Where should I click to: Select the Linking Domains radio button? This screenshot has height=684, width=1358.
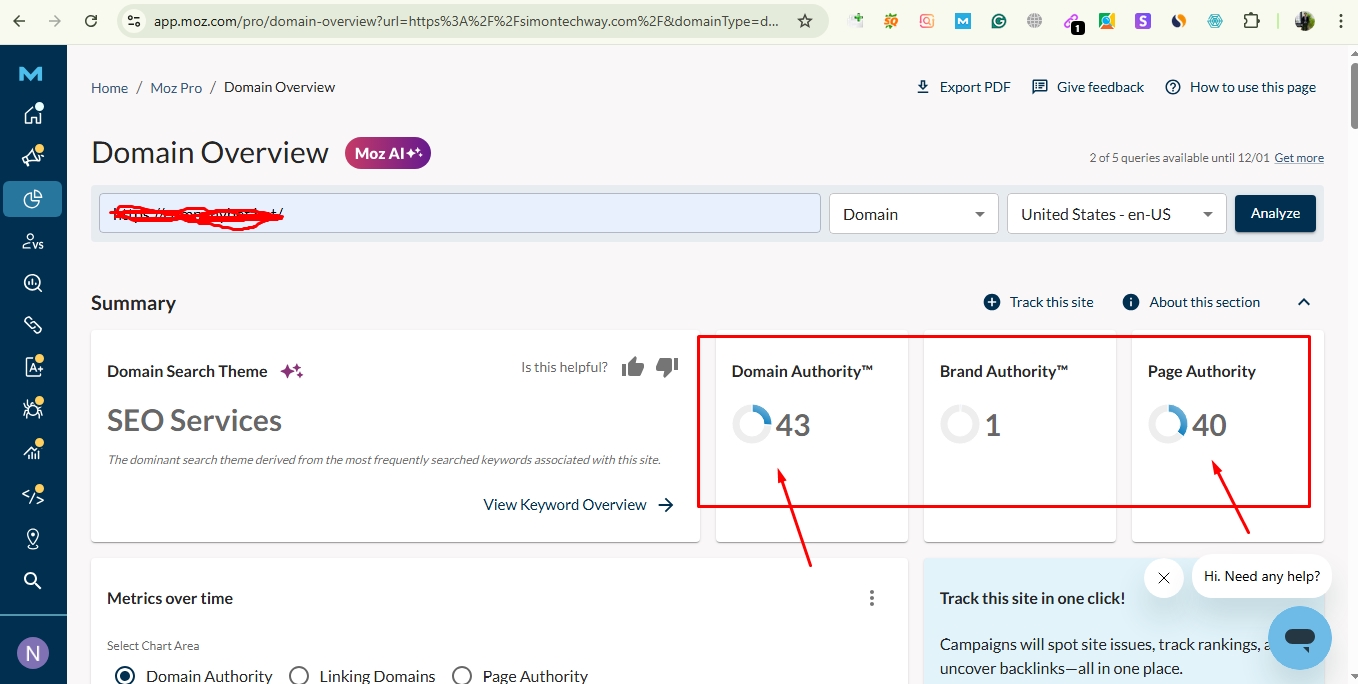(298, 676)
